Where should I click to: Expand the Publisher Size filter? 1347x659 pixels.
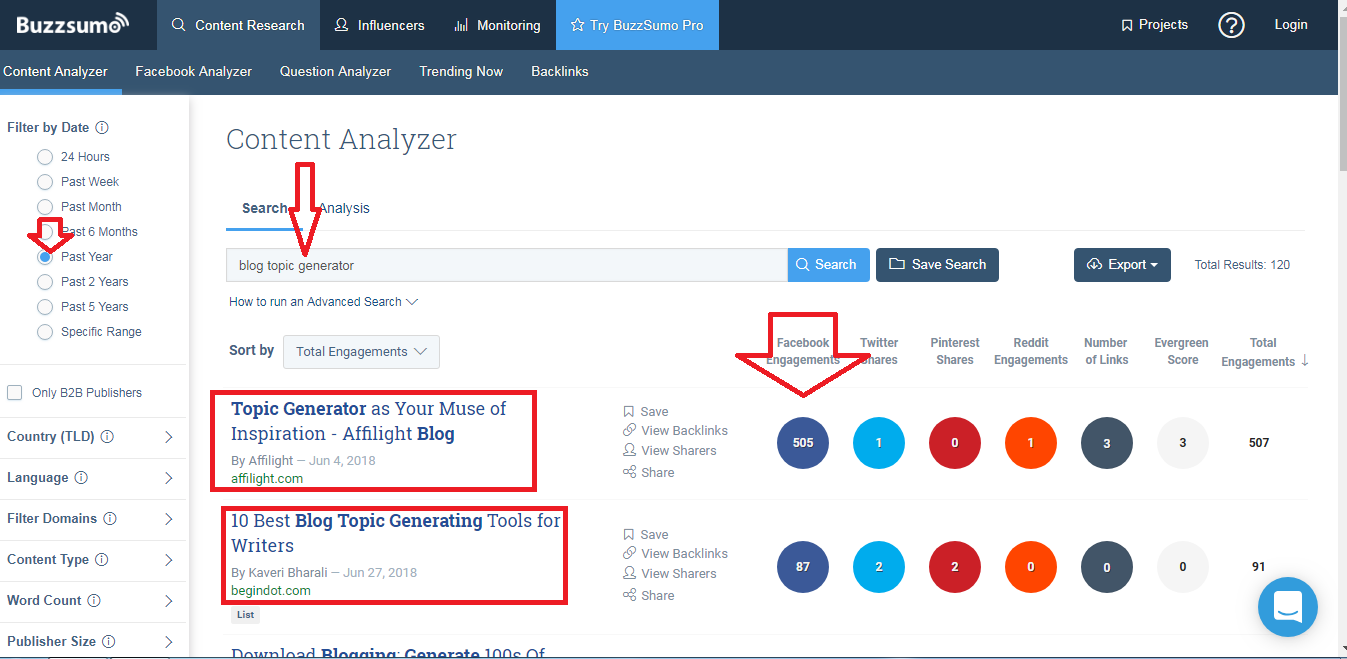tap(168, 642)
